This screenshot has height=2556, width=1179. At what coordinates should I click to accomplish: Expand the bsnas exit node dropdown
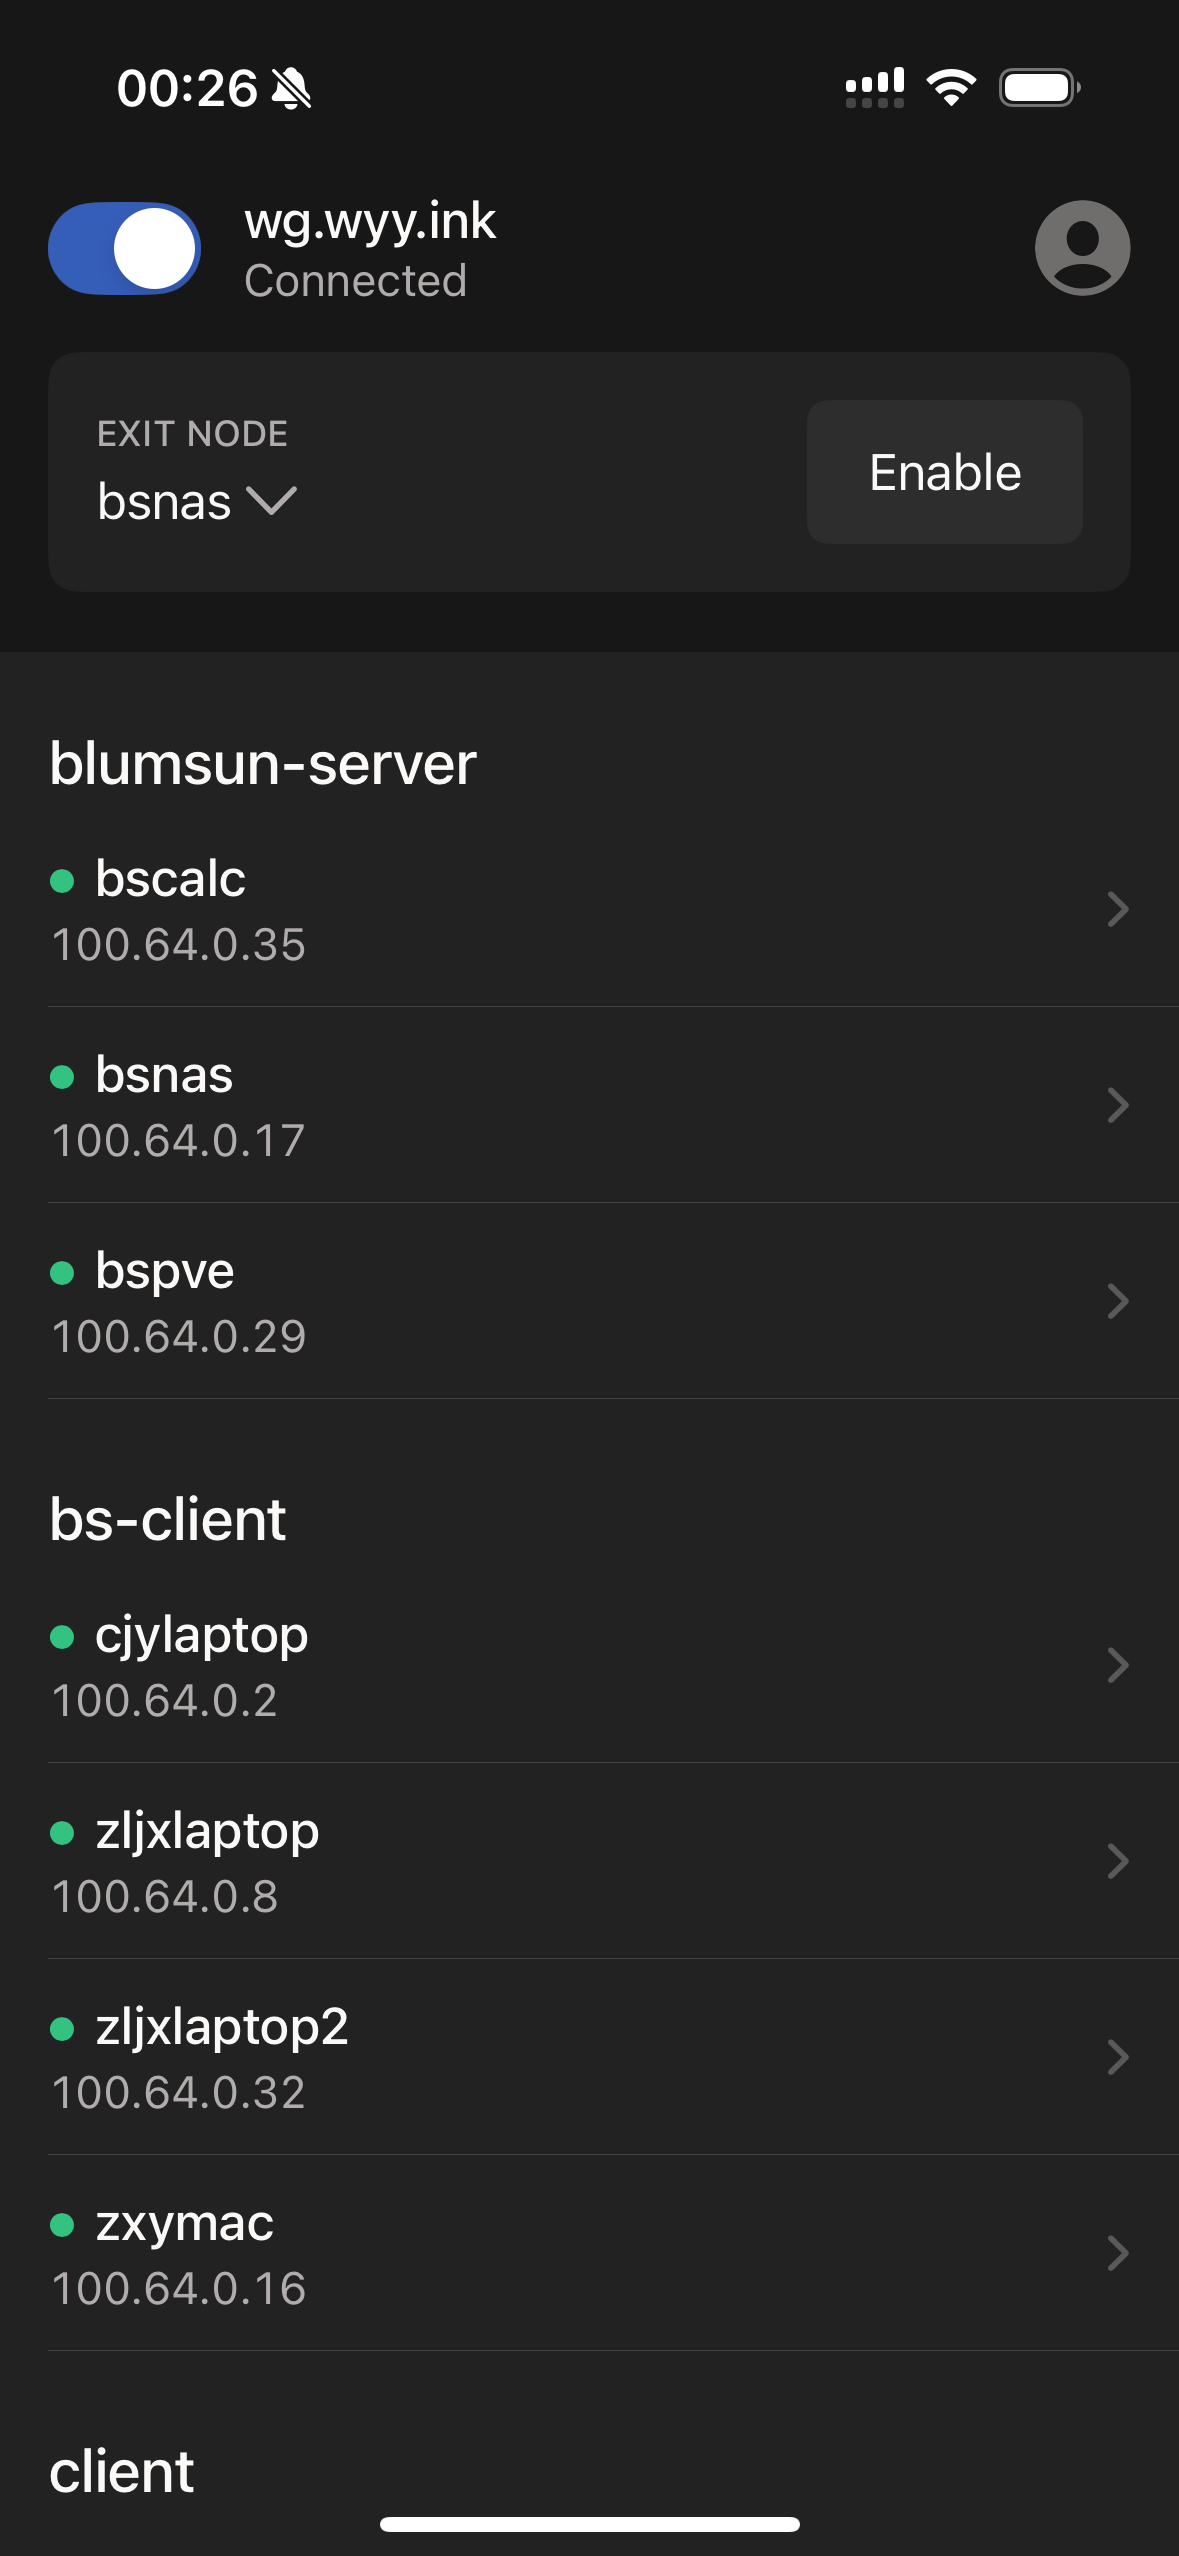(x=197, y=501)
